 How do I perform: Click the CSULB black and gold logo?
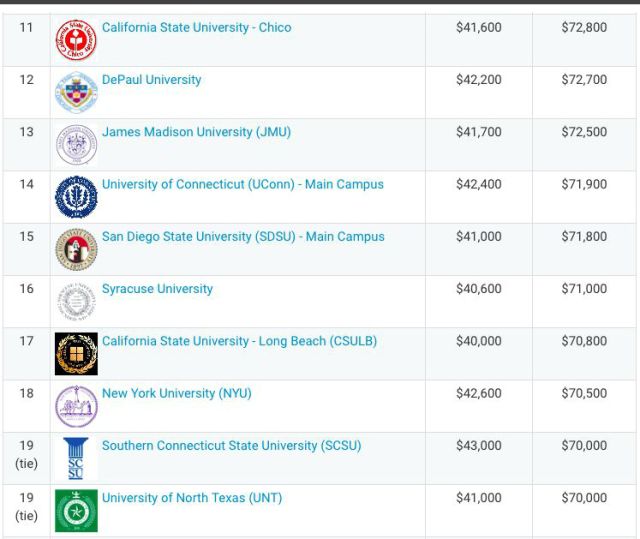[76, 353]
